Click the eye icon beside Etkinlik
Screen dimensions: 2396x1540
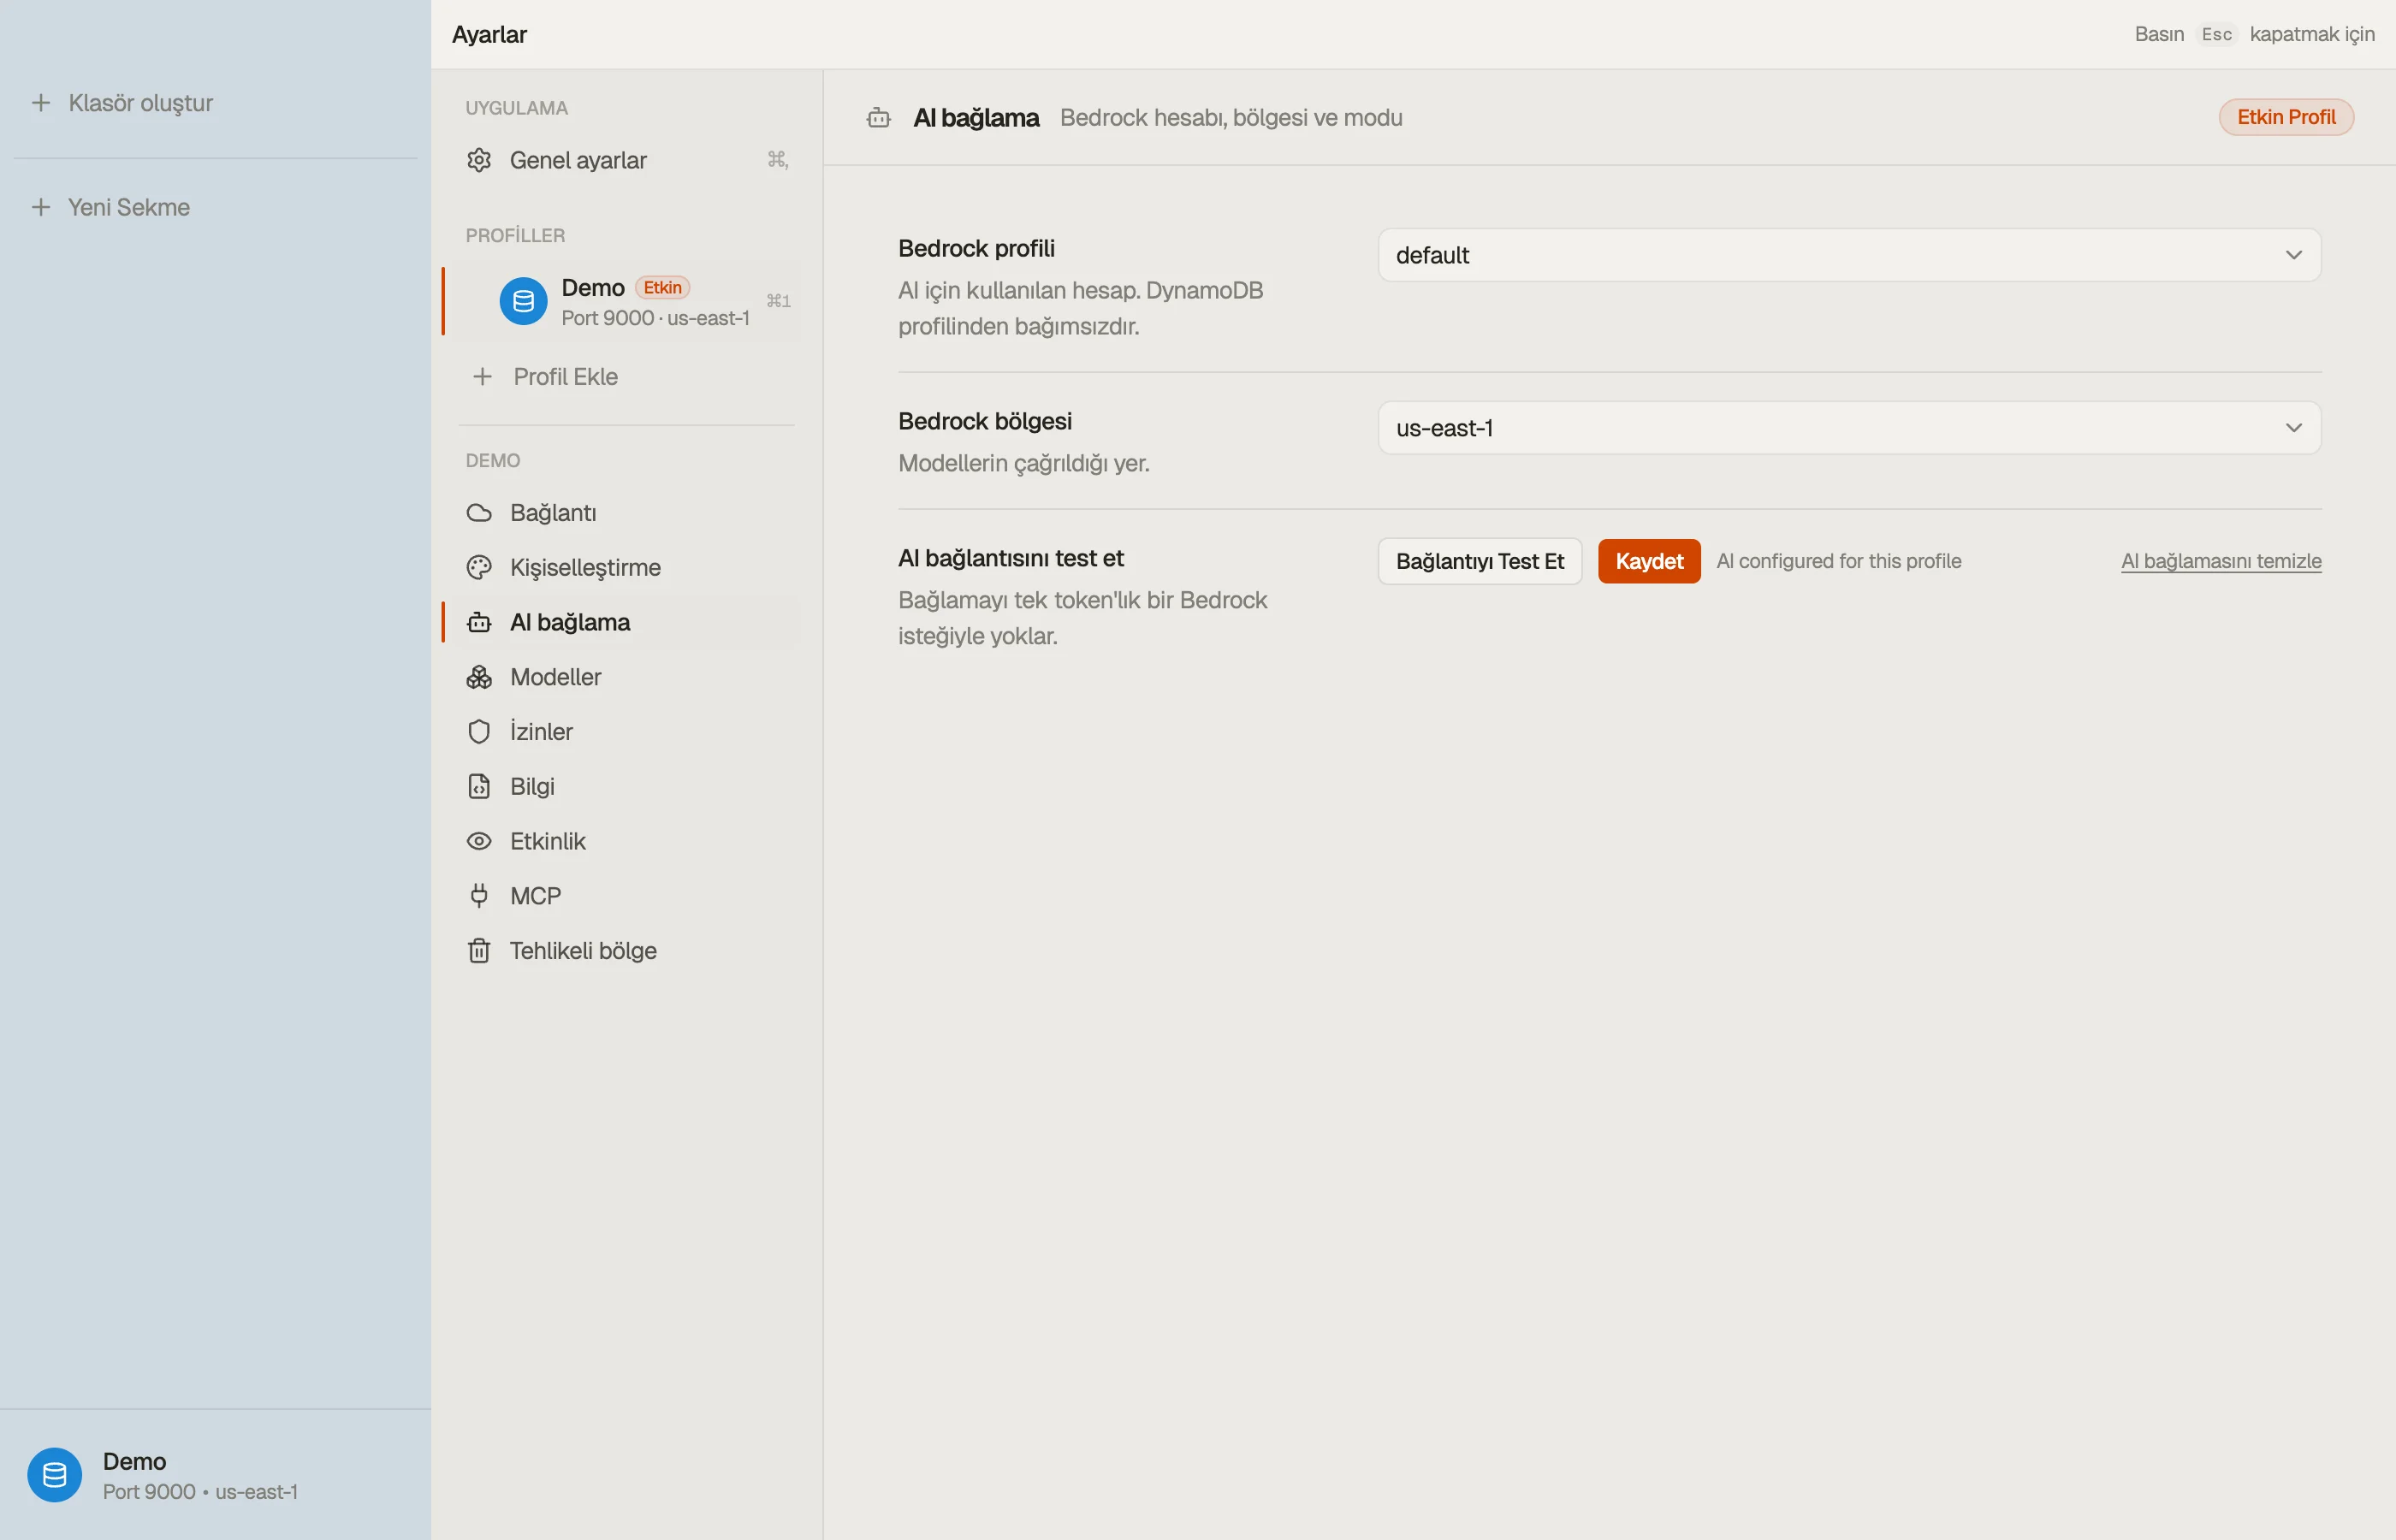click(x=479, y=841)
